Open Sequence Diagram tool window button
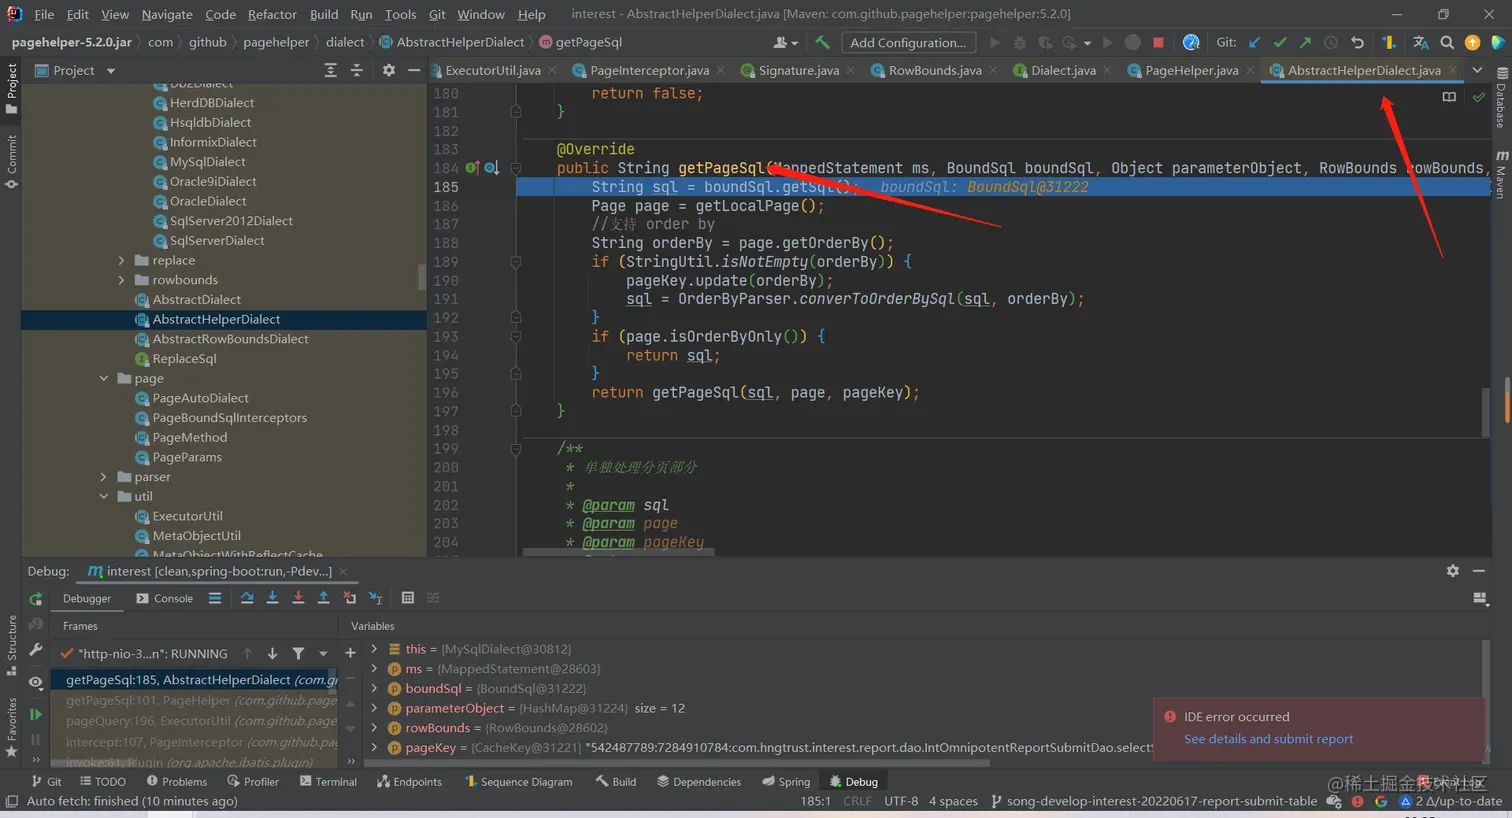This screenshot has width=1512, height=818. [518, 782]
